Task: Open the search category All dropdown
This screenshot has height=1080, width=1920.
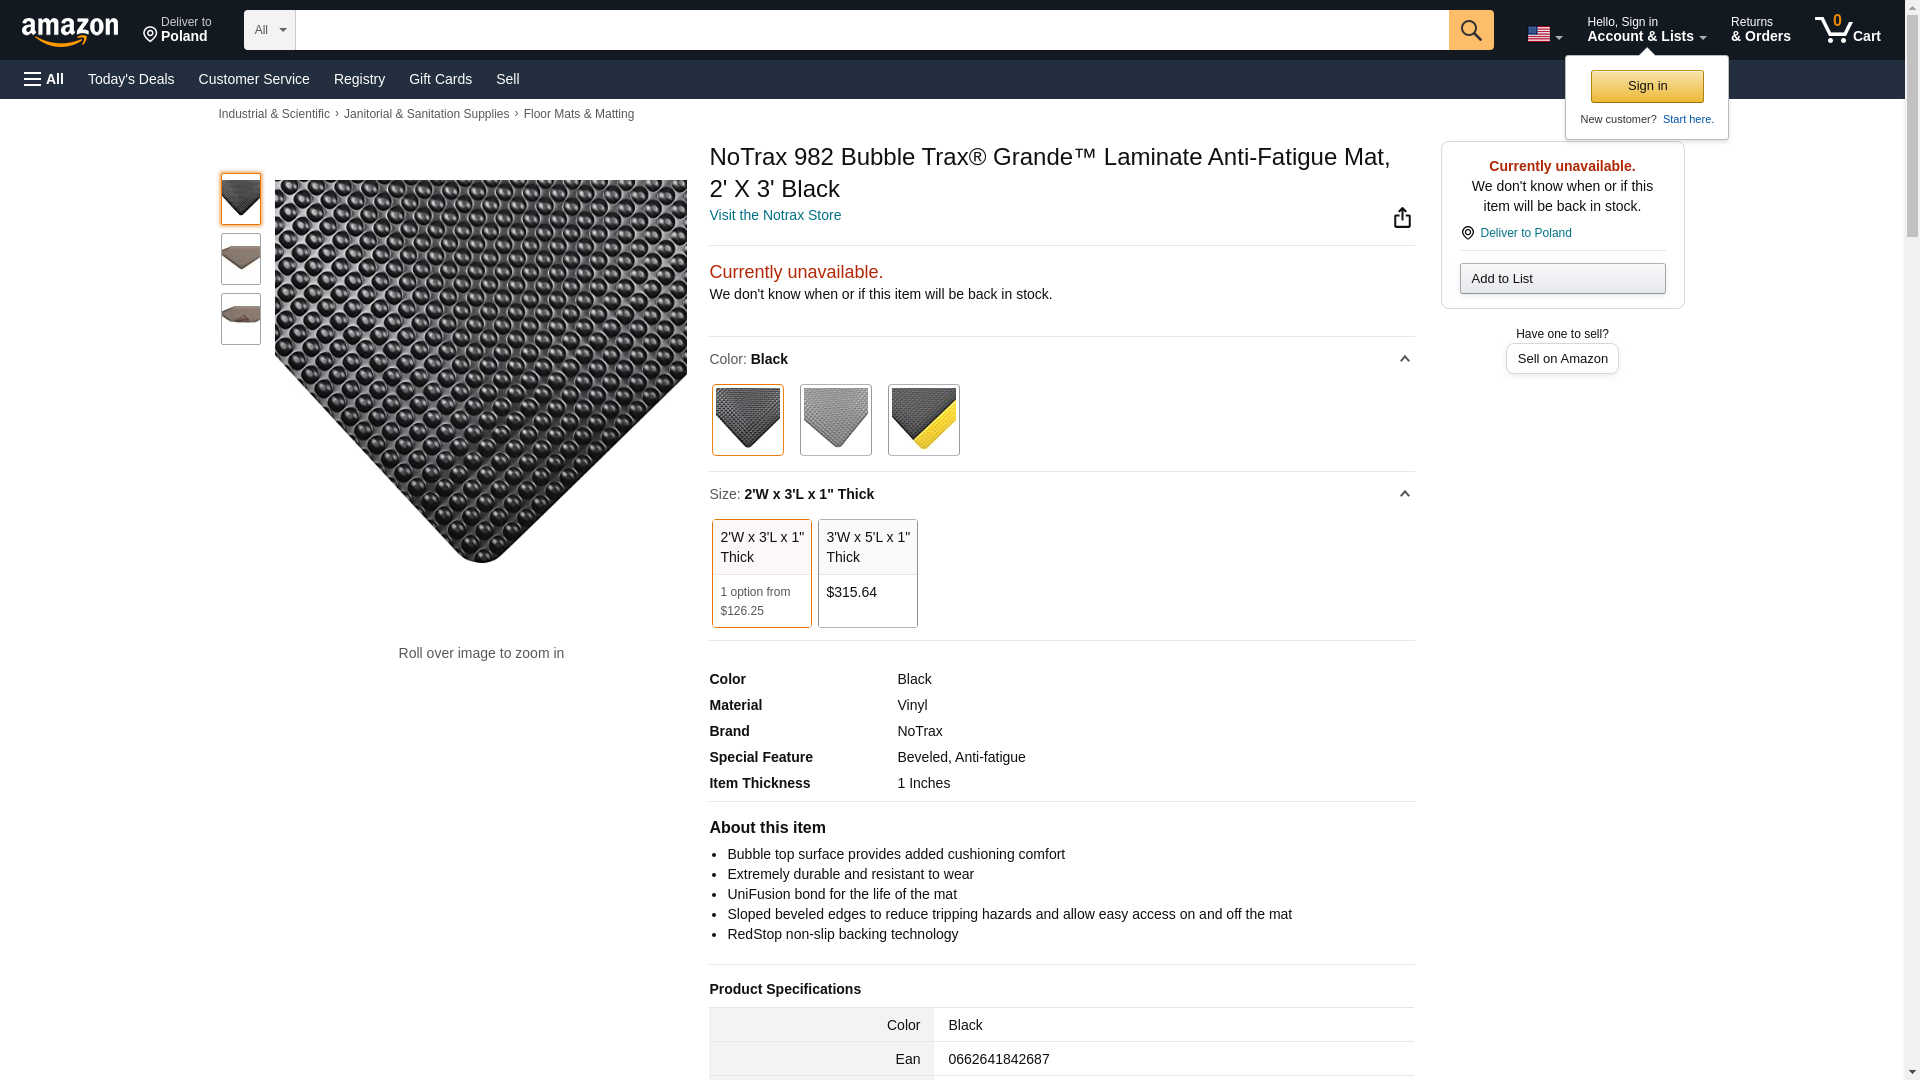Action: 269,30
